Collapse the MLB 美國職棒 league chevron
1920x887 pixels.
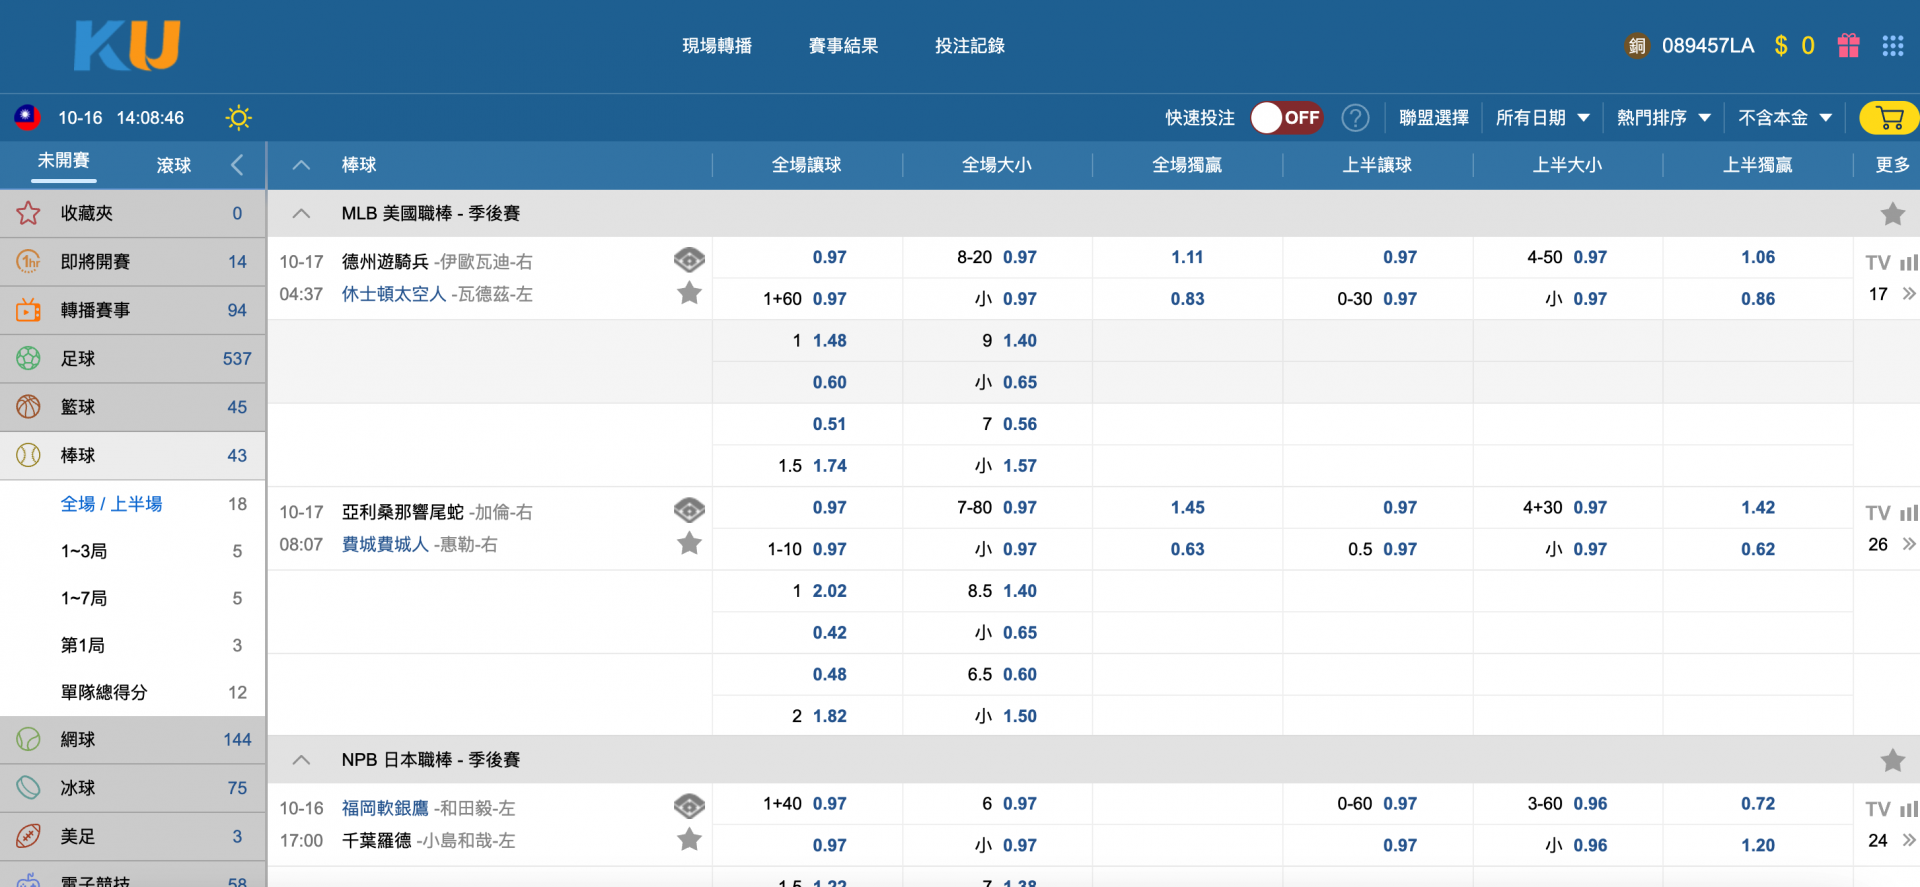coord(301,213)
